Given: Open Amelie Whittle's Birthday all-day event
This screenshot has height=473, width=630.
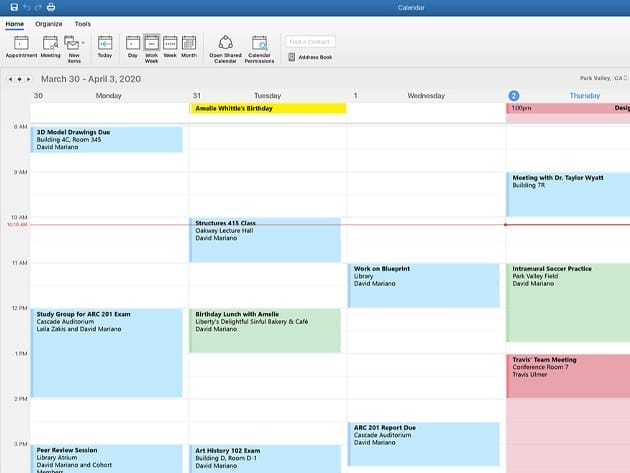Looking at the screenshot, I should tap(268, 108).
